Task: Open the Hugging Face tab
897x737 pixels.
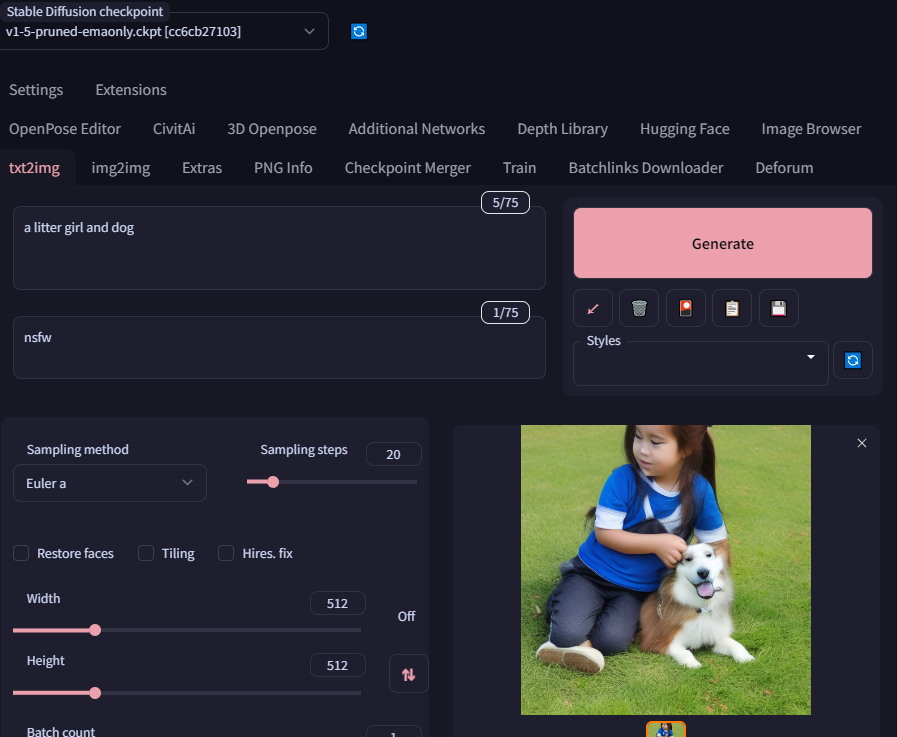Action: [685, 129]
